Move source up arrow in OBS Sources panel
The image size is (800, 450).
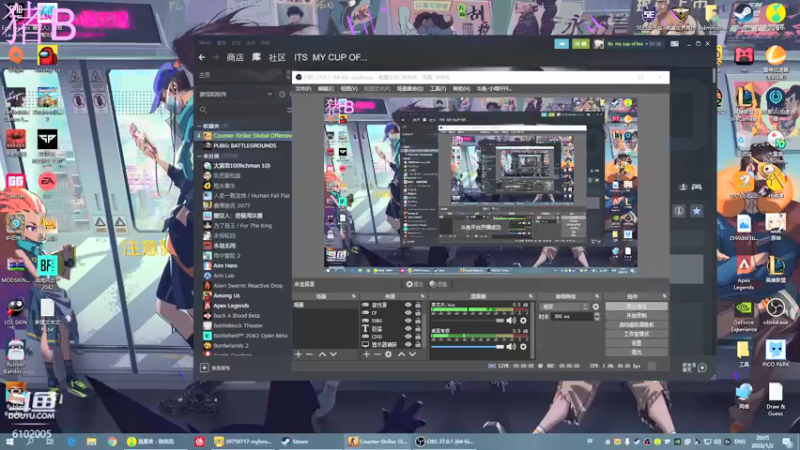402,354
